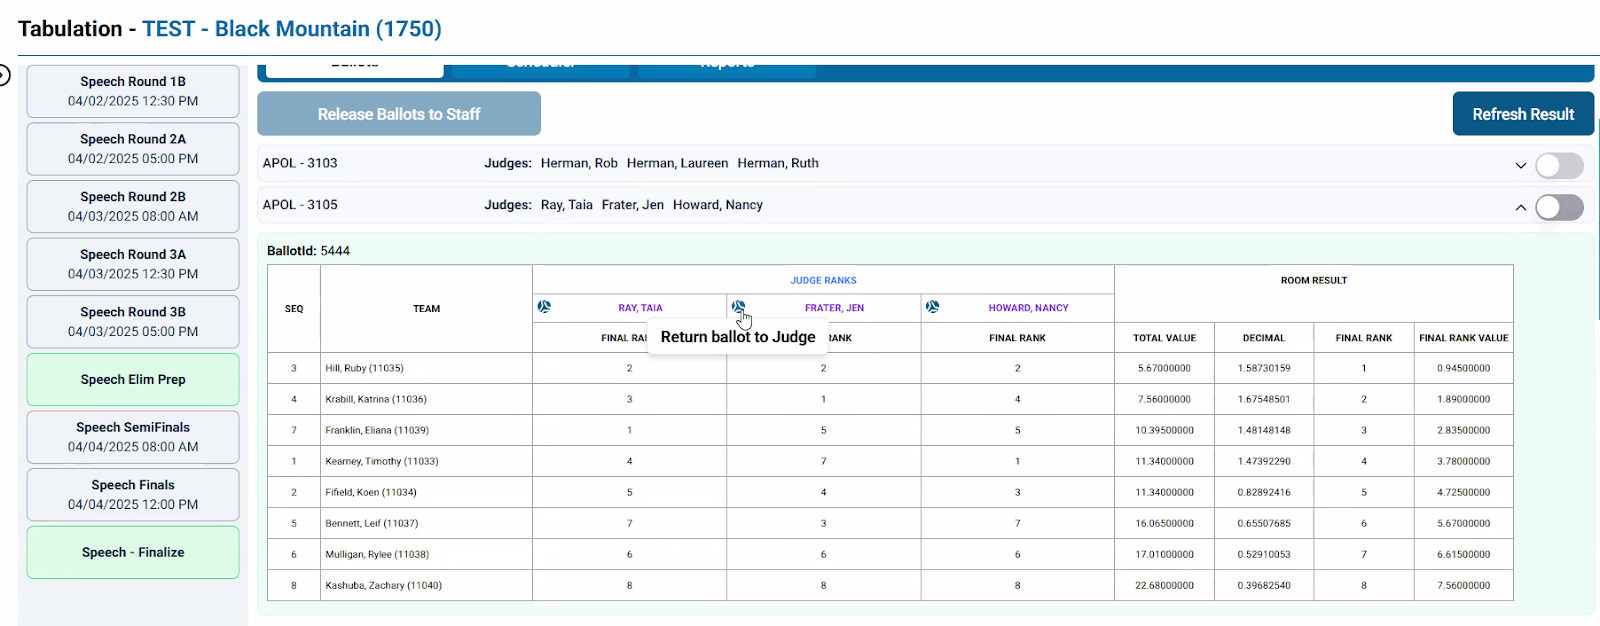This screenshot has height=626, width=1600.
Task: Open Speech Elim Prep step
Action: (133, 380)
